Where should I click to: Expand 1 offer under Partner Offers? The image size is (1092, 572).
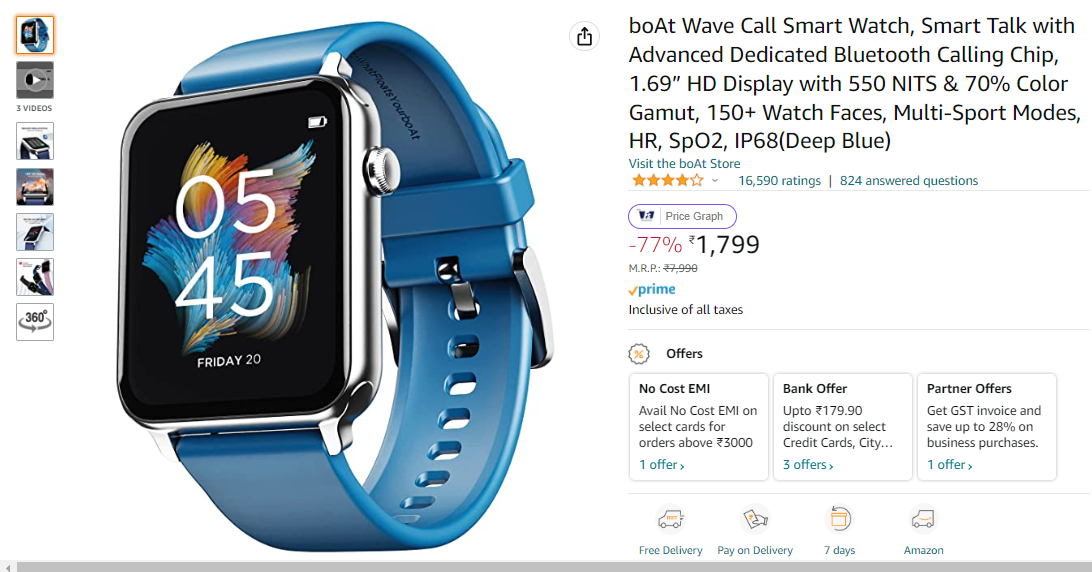949,465
